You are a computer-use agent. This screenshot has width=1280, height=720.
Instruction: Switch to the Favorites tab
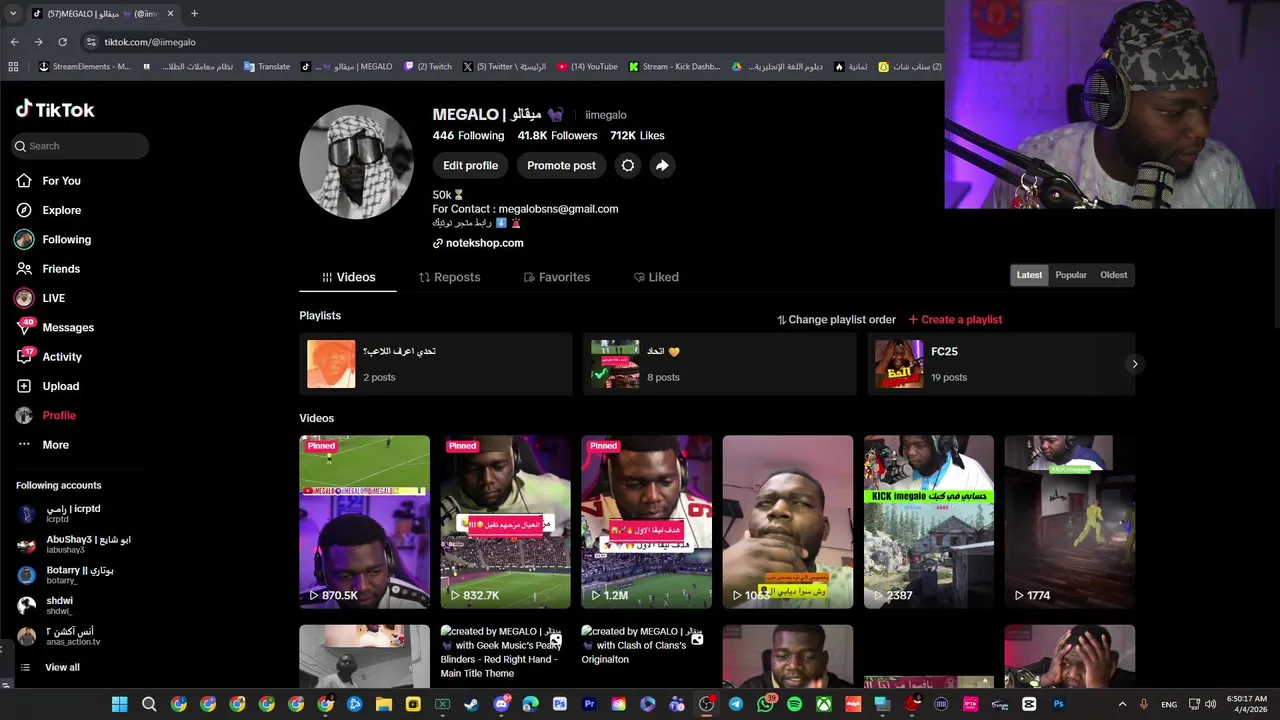tap(557, 277)
